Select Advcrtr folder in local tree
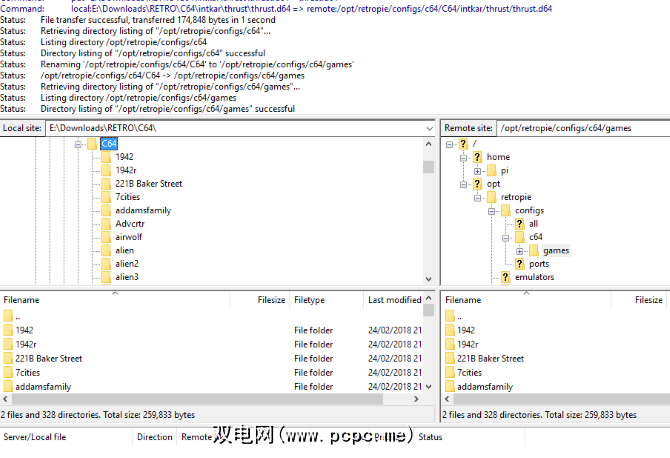Image resolution: width=670 pixels, height=458 pixels. [130, 223]
